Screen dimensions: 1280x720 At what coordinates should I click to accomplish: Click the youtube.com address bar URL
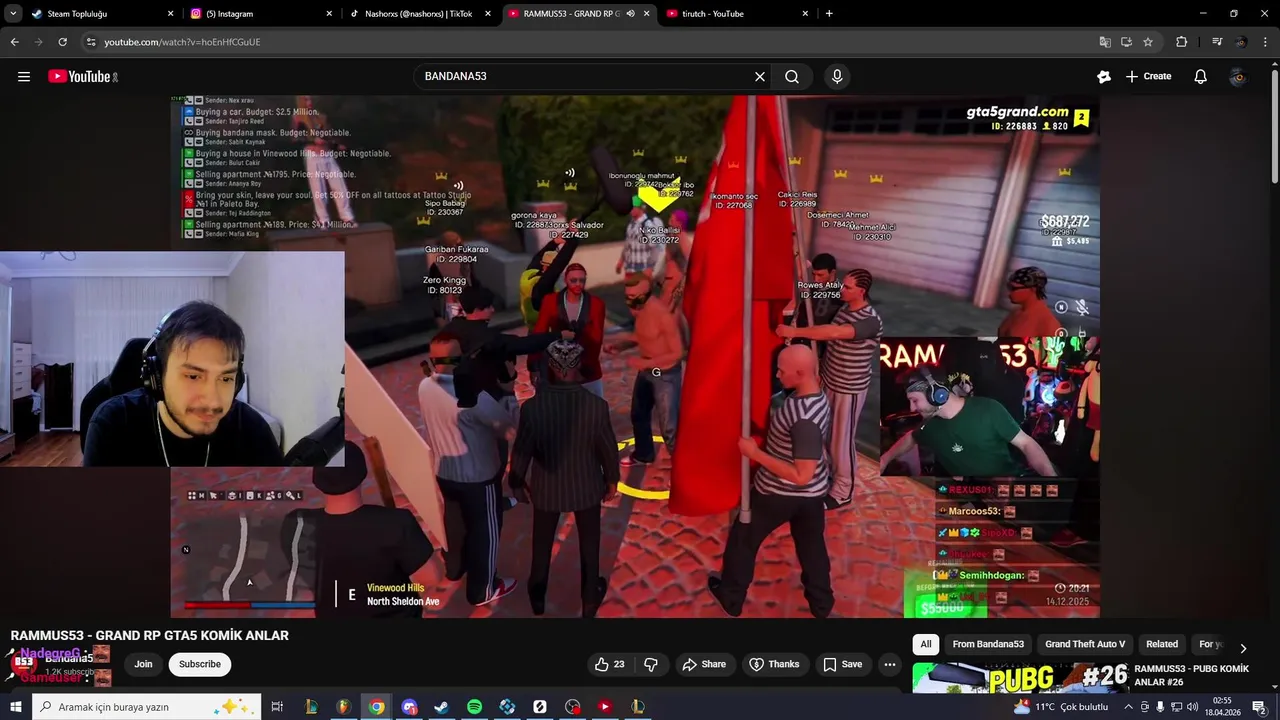tap(182, 42)
